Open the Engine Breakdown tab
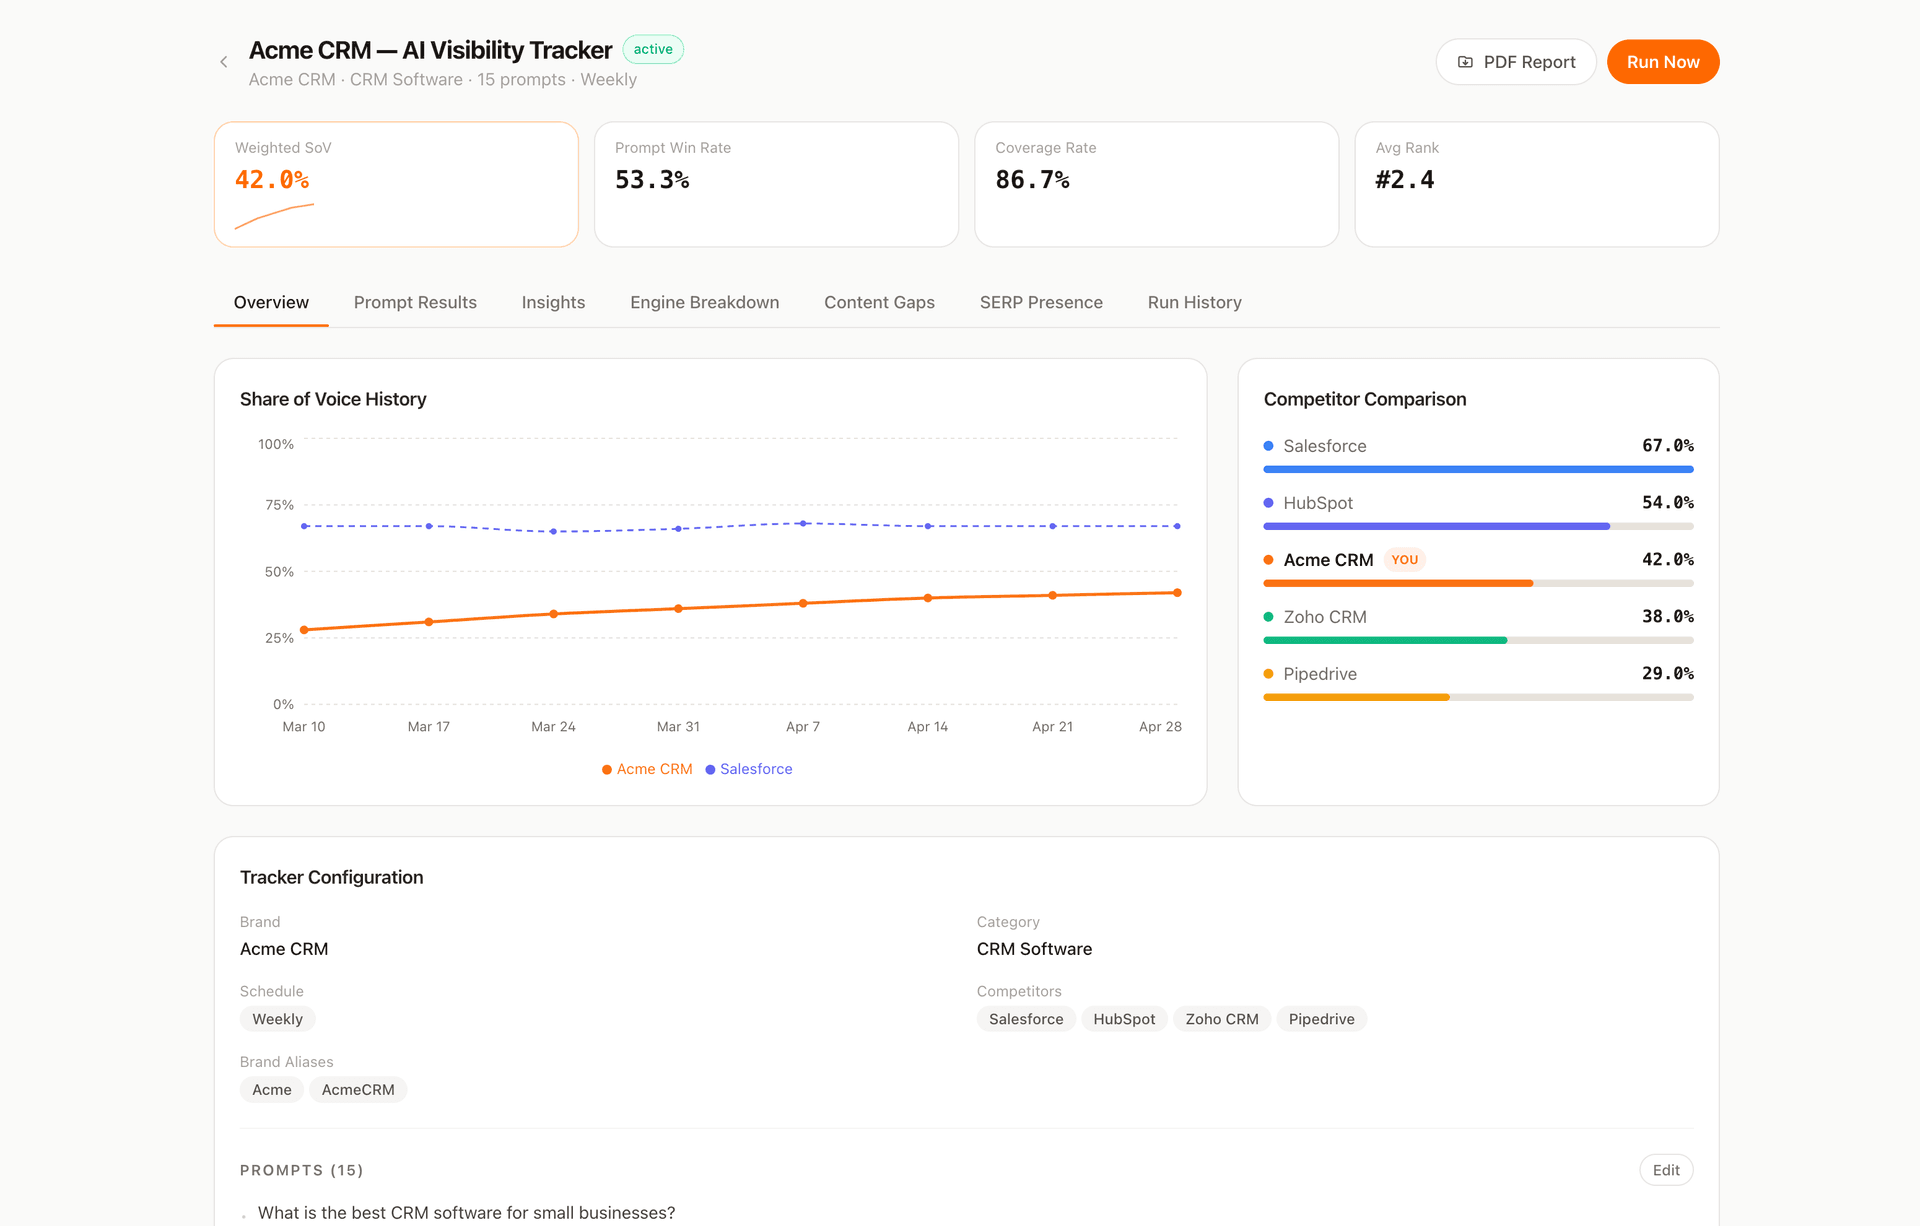 tap(704, 302)
